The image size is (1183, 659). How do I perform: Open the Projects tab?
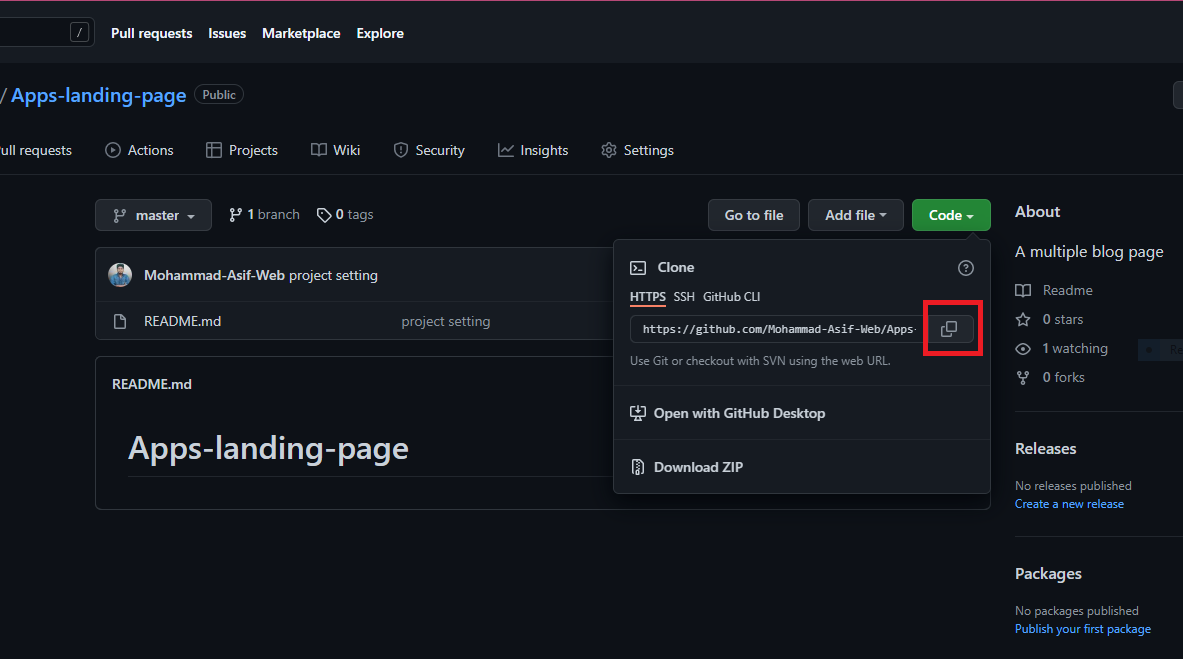242,150
